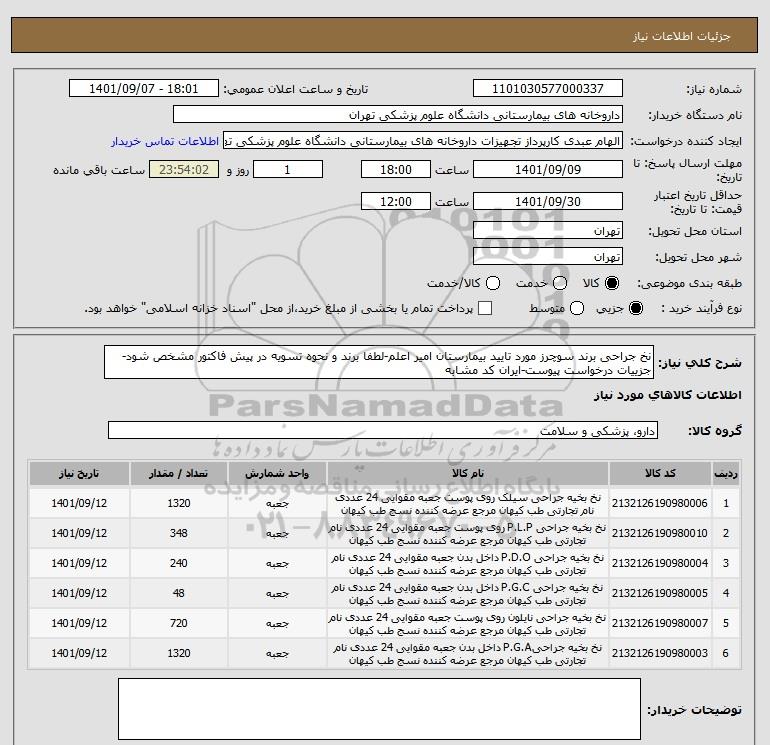Click the شرح کلی نیاز description box

click(379, 362)
